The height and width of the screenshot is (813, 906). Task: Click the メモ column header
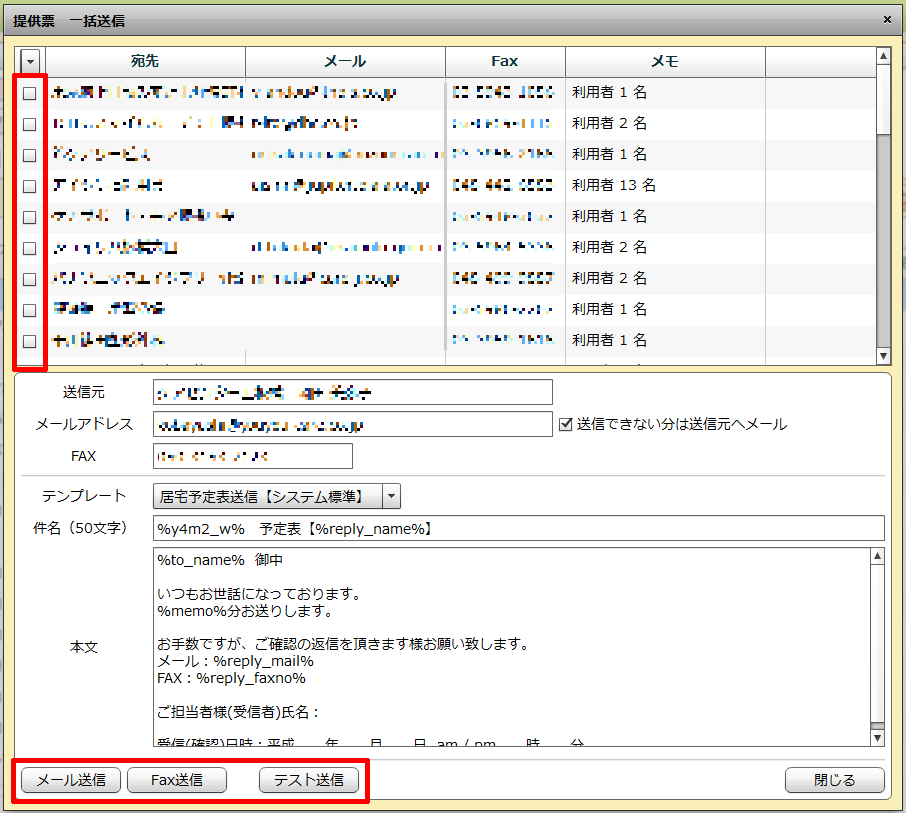tap(665, 62)
